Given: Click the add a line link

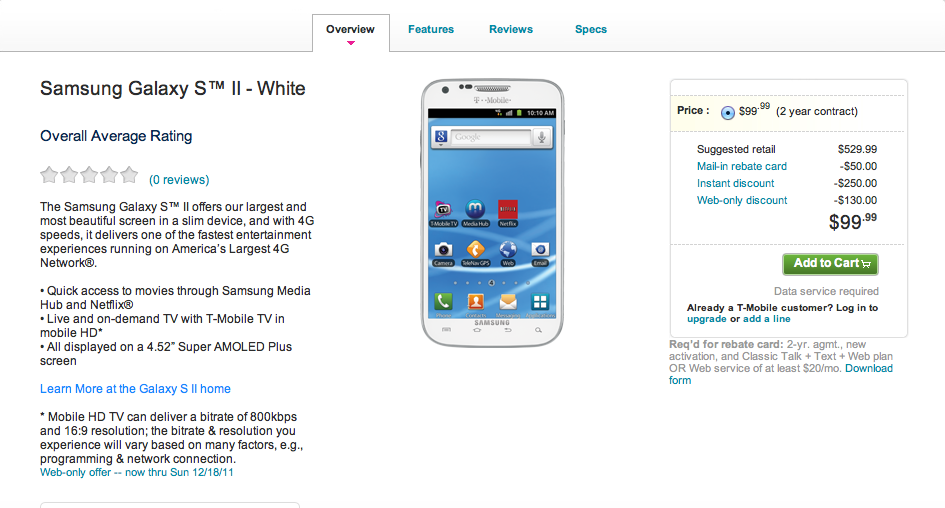Looking at the screenshot, I should (767, 319).
